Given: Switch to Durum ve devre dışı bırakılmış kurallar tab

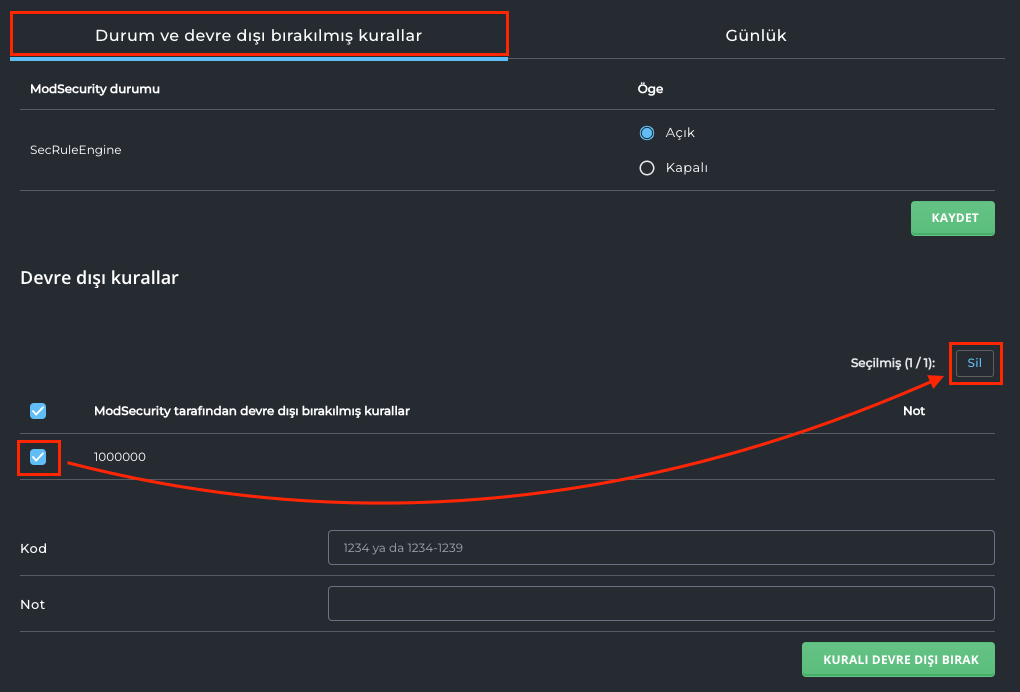Looking at the screenshot, I should pyautogui.click(x=258, y=35).
